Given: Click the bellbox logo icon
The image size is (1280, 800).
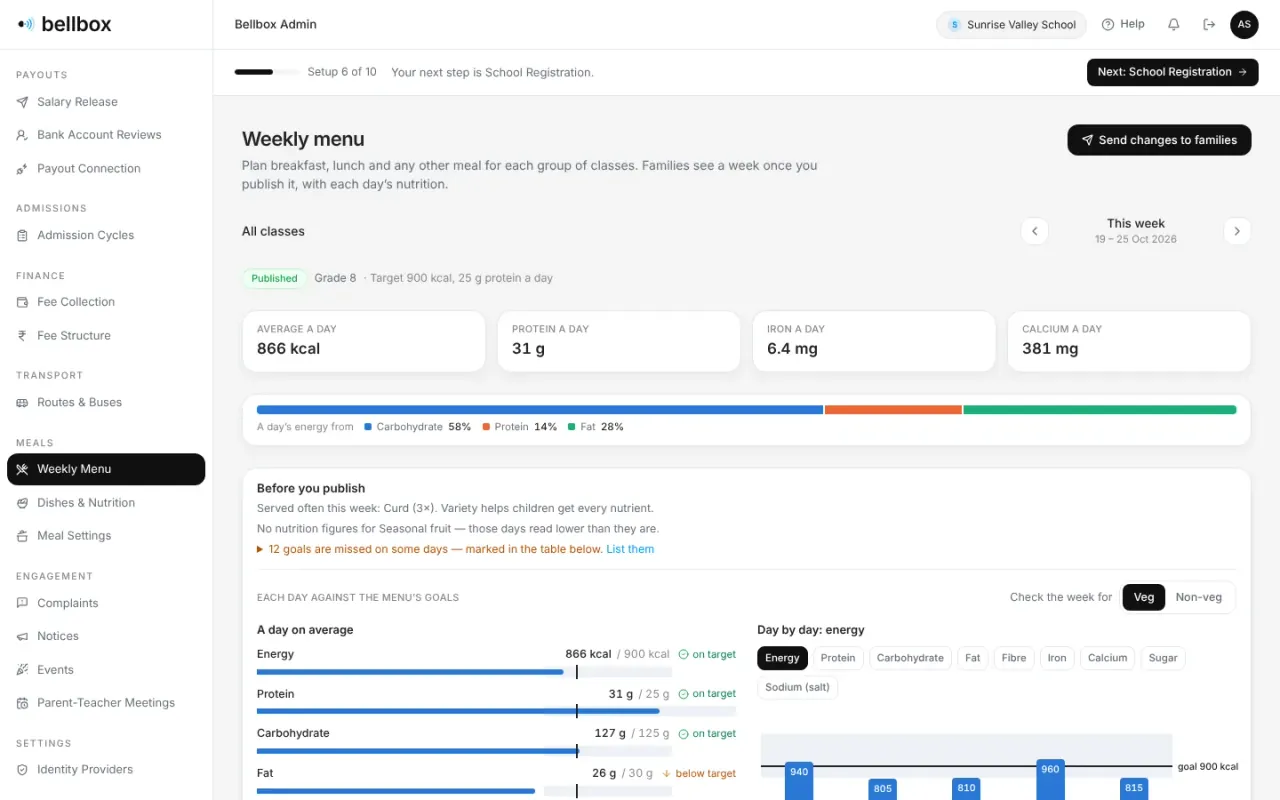Looking at the screenshot, I should tap(26, 24).
